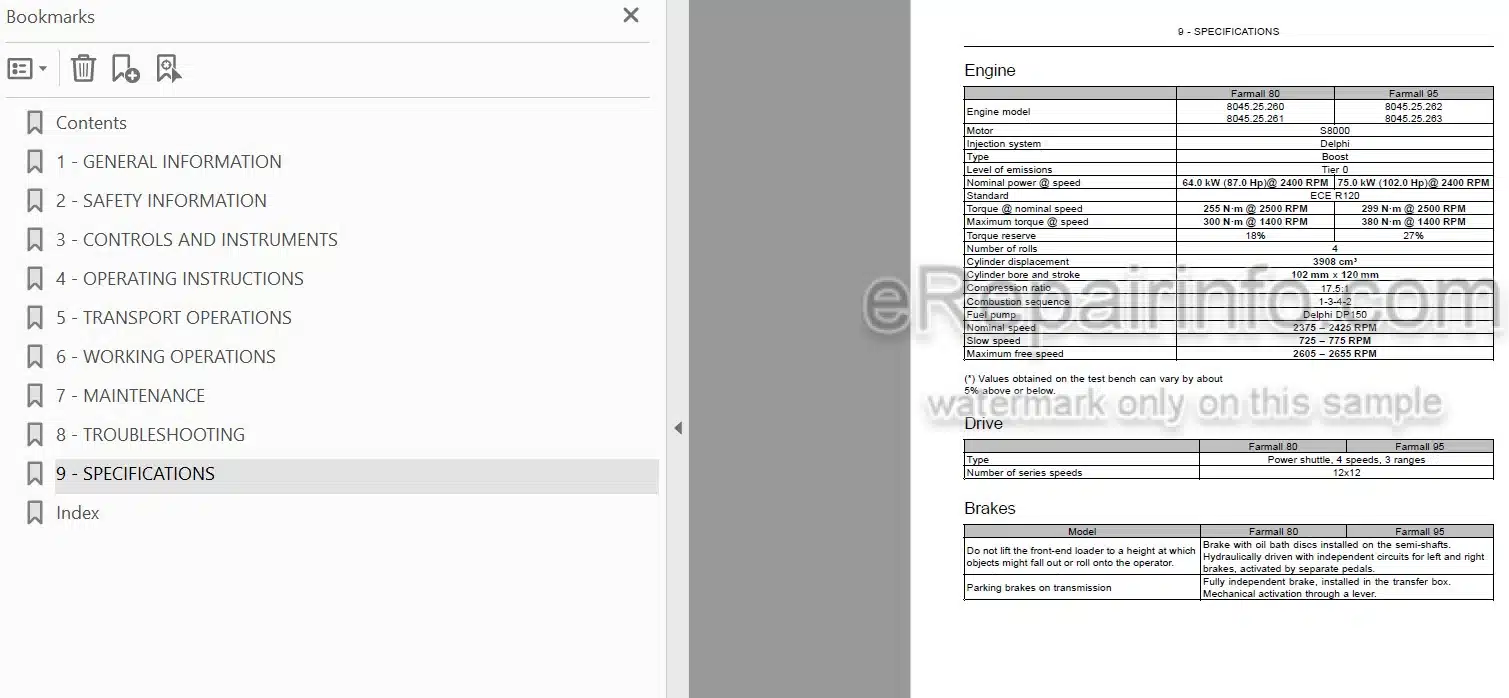
Task: Find the current bookmark icon
Action: (x=169, y=69)
